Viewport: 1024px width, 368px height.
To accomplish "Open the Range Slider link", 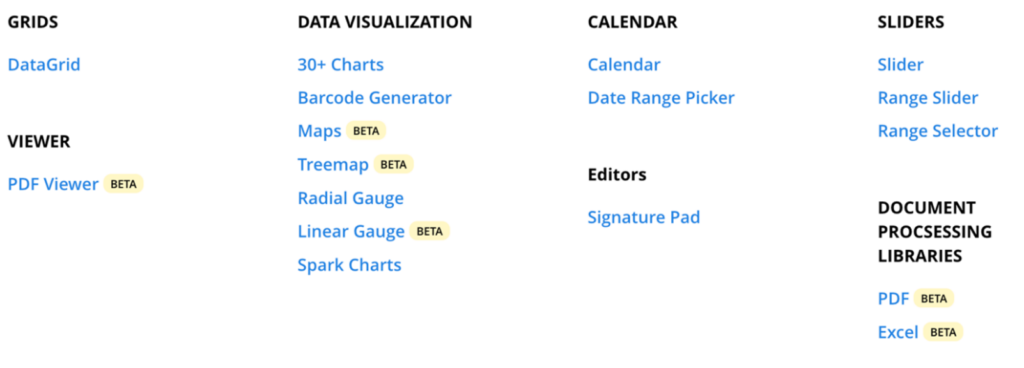I will click(928, 98).
